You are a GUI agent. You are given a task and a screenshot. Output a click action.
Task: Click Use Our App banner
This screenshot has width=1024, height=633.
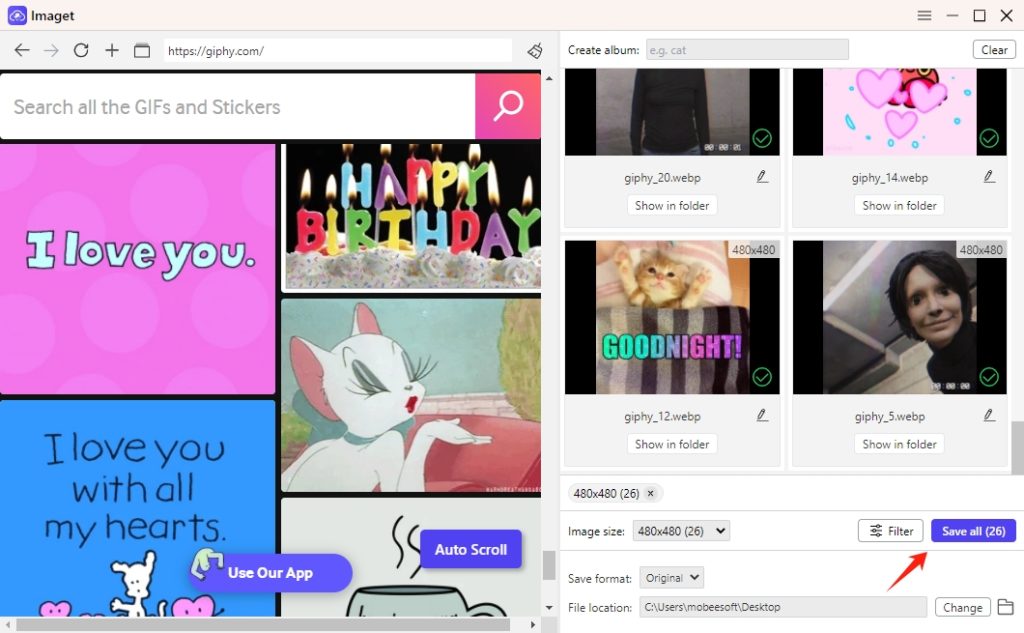(269, 573)
